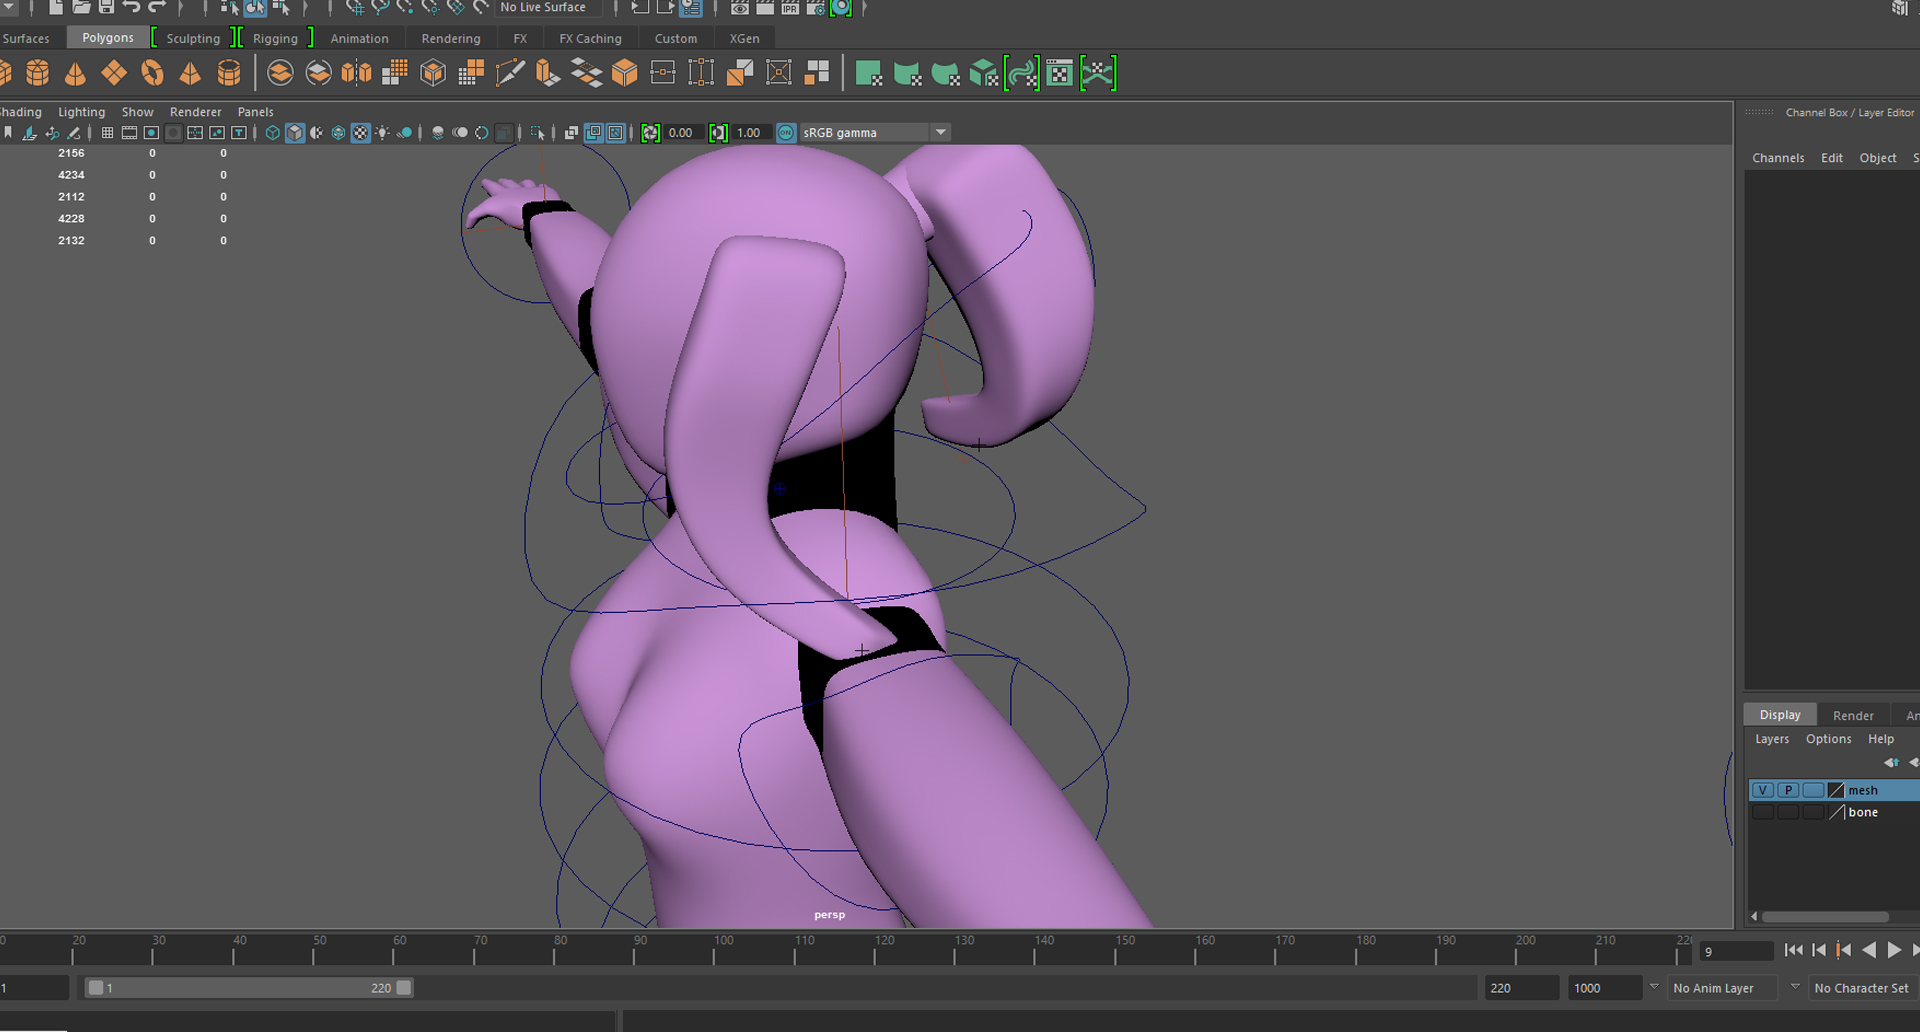Click the layer editor horizontal scrollbar

pyautogui.click(x=1825, y=916)
